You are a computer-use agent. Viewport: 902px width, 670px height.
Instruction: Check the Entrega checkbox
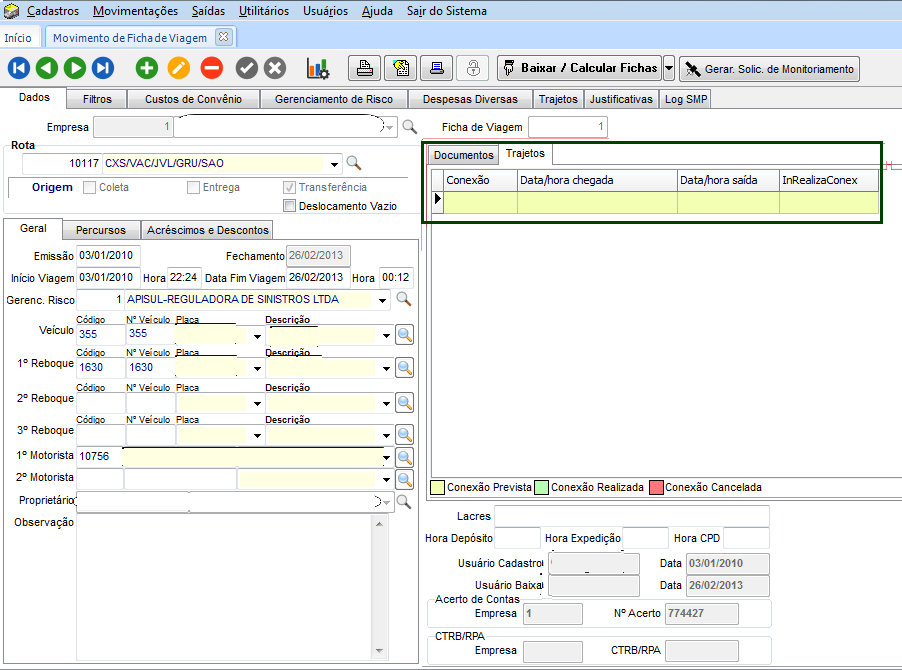194,187
